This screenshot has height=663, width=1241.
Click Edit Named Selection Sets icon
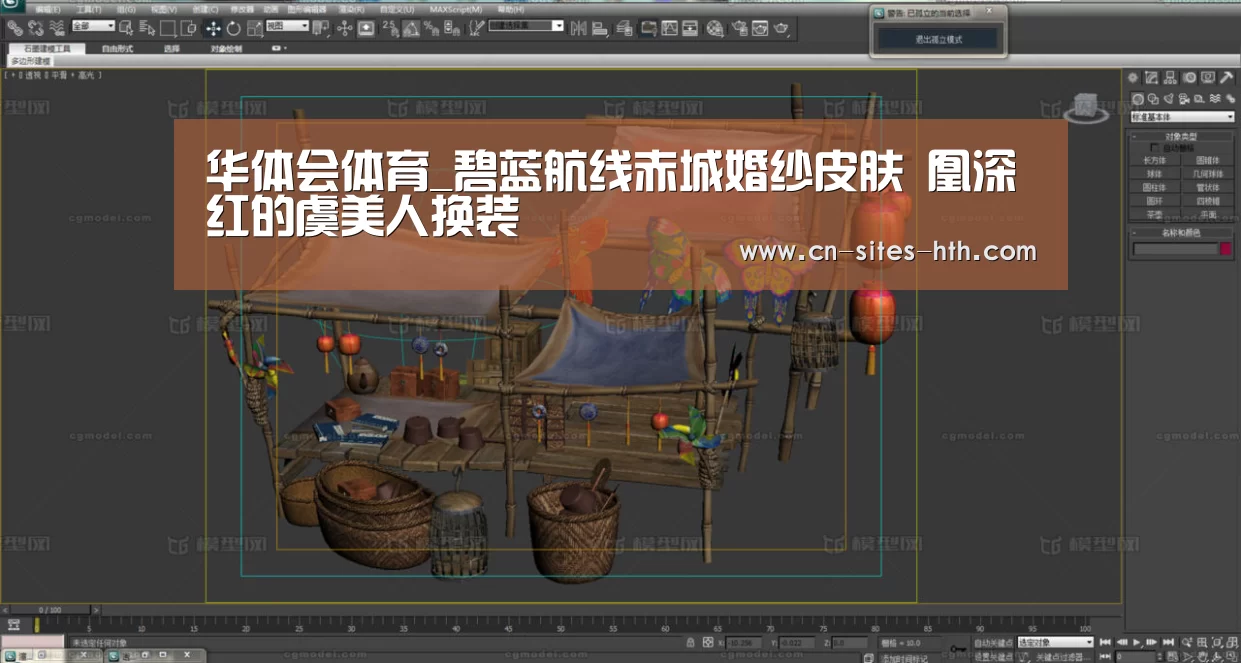click(x=477, y=28)
